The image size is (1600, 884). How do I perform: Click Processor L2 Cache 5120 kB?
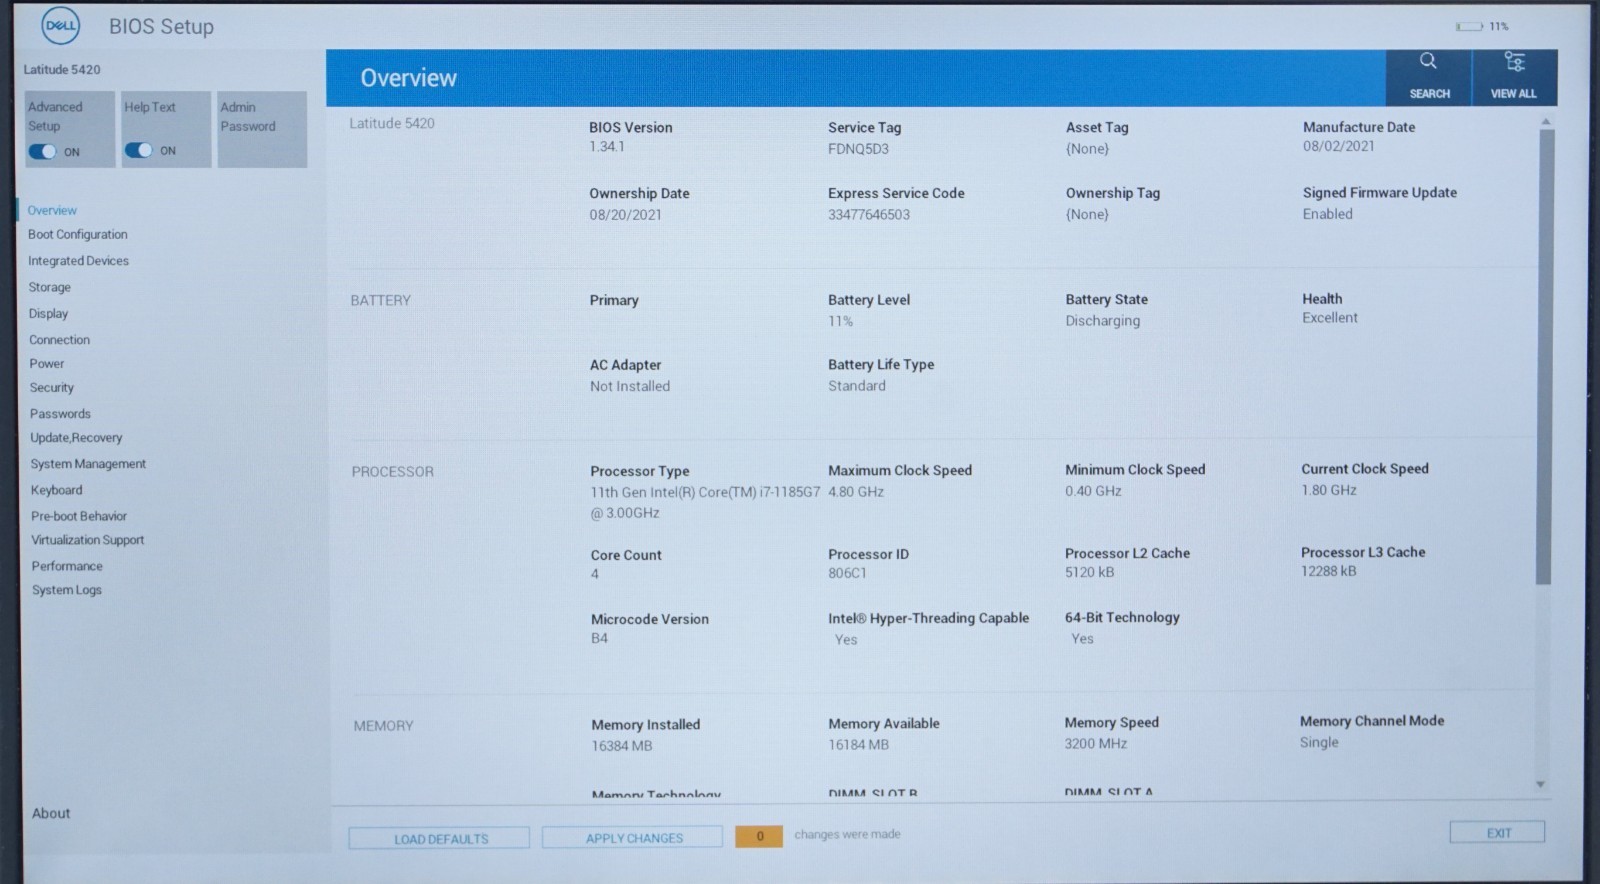(x=1089, y=572)
